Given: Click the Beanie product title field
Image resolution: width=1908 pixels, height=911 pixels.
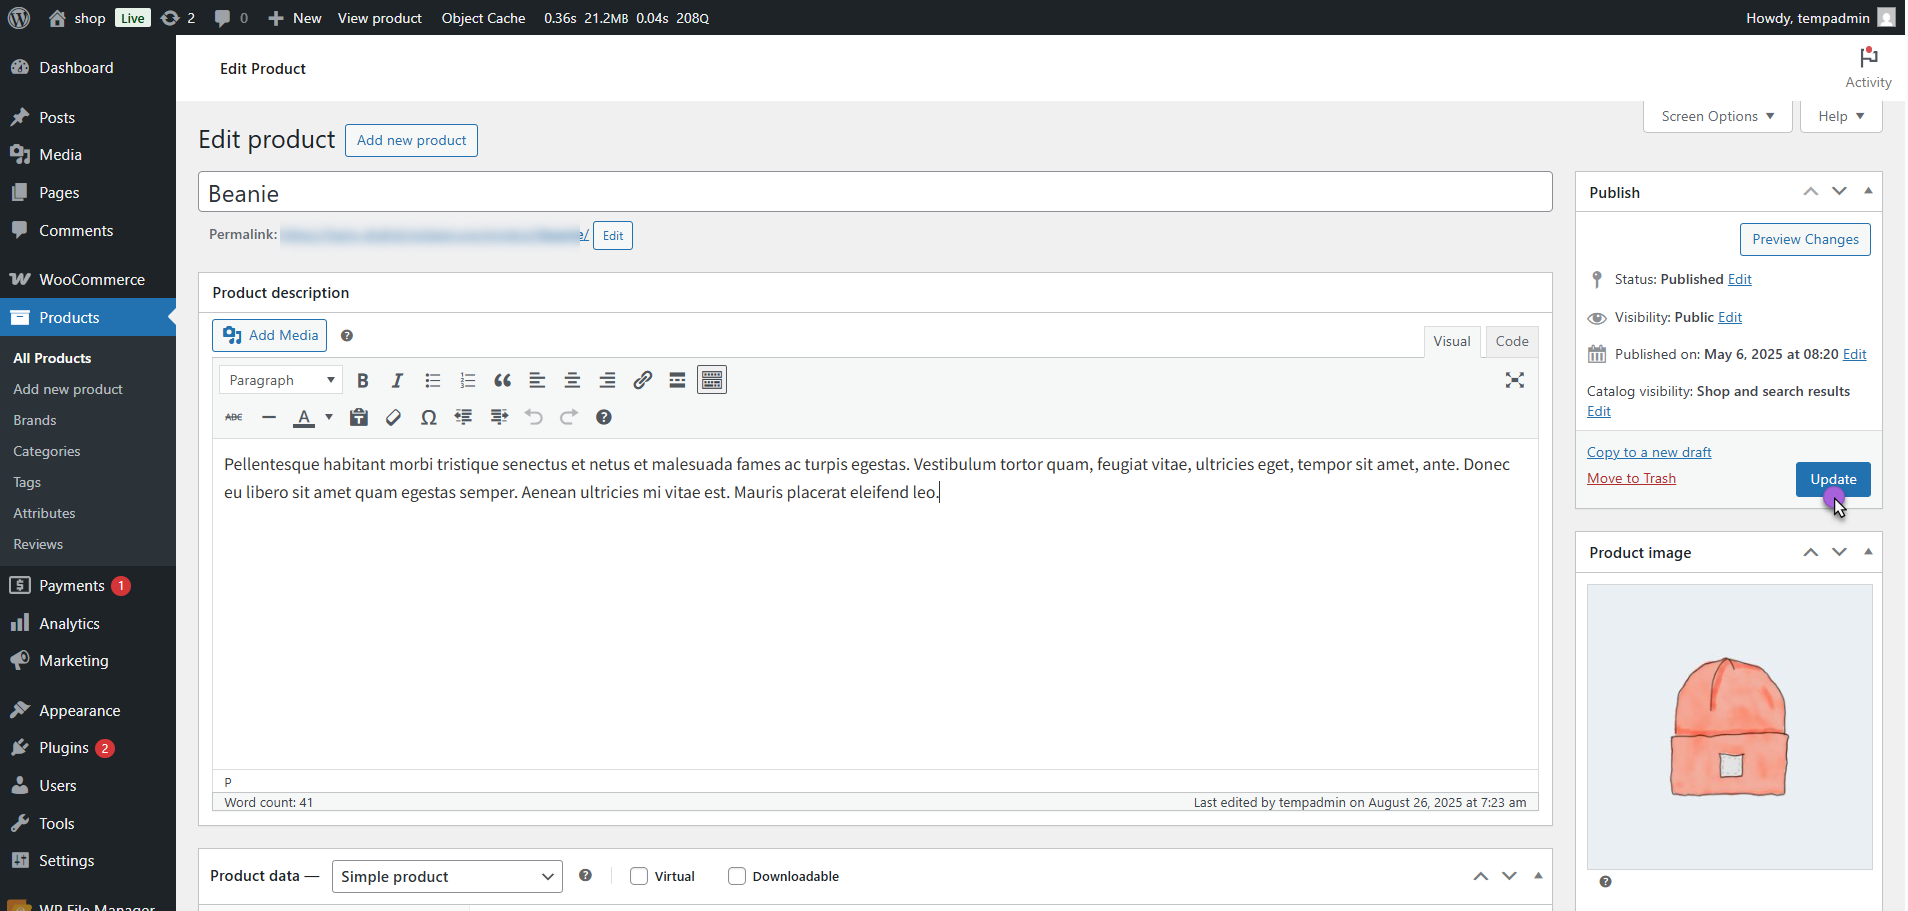Looking at the screenshot, I should pyautogui.click(x=874, y=193).
